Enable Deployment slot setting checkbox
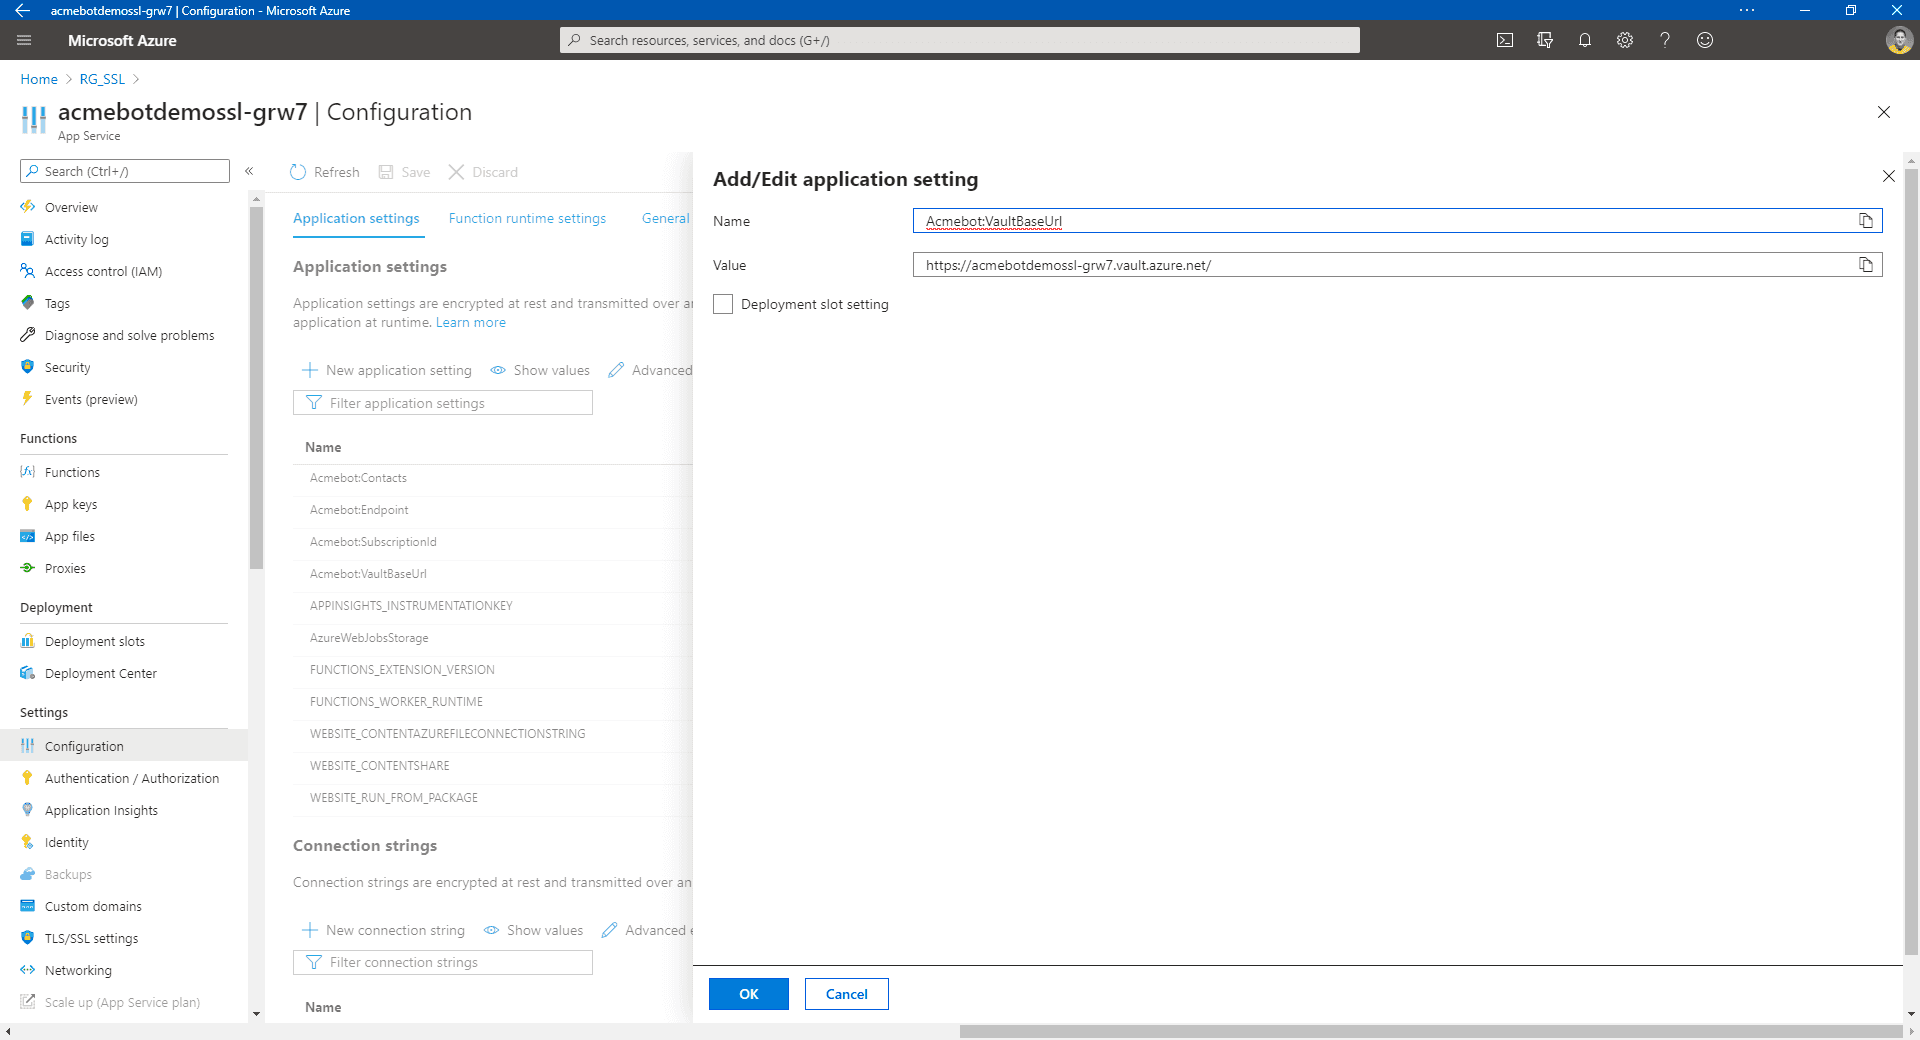The height and width of the screenshot is (1040, 1920). point(723,304)
